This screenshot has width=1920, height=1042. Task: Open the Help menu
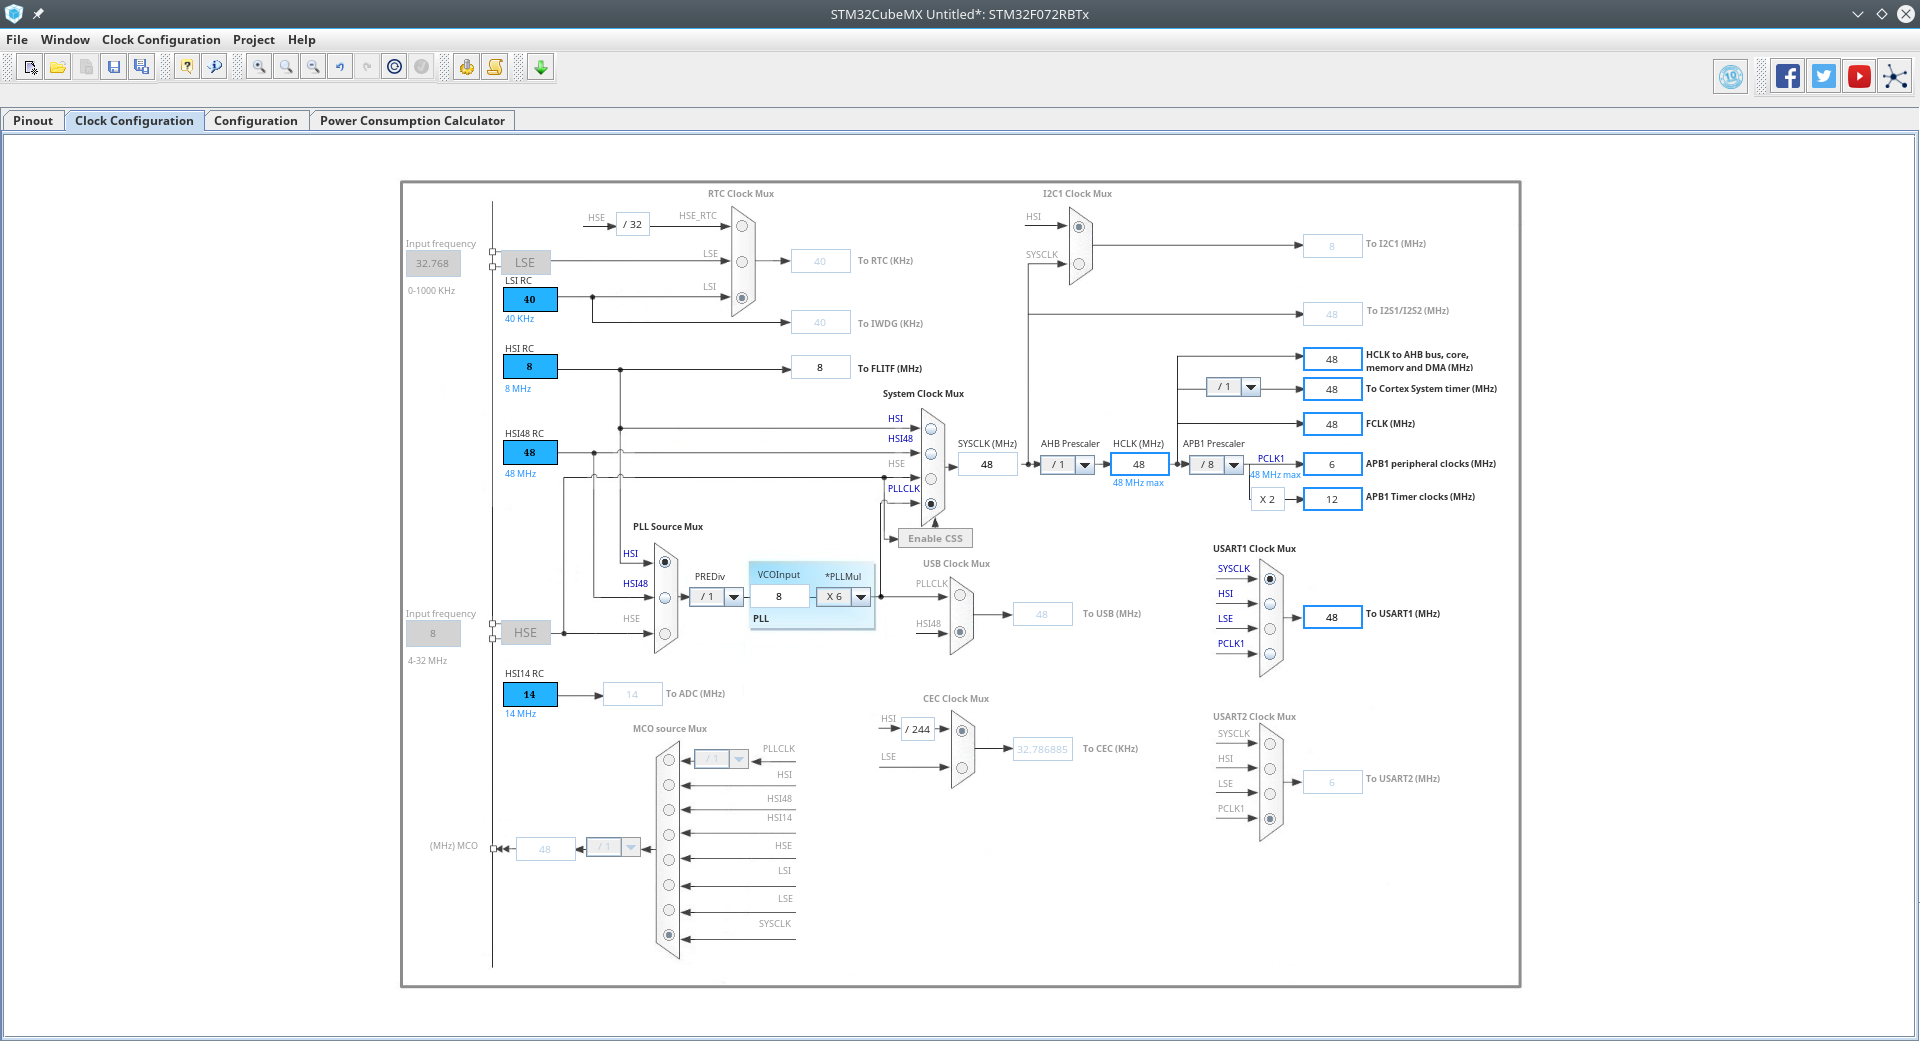point(302,40)
